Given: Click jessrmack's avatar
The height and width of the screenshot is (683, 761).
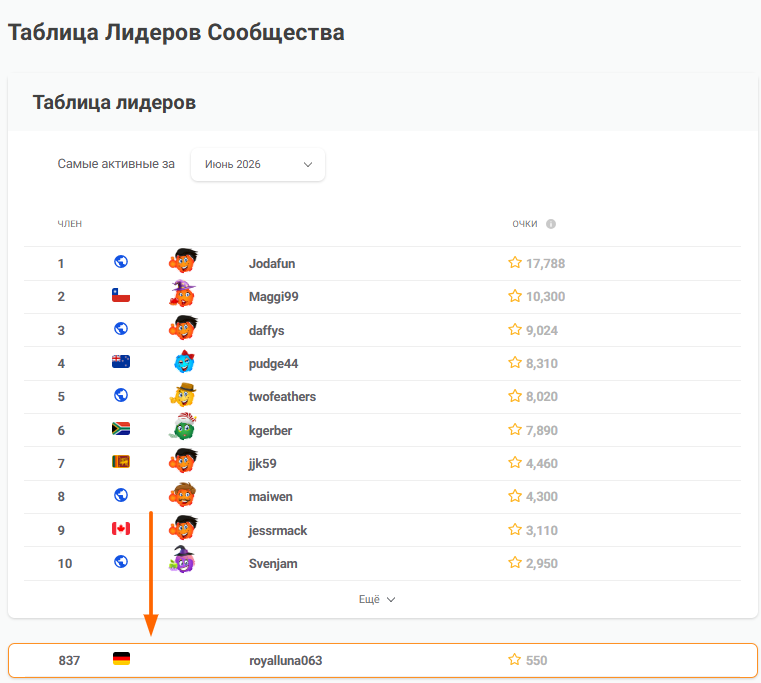Looking at the screenshot, I should [x=183, y=528].
